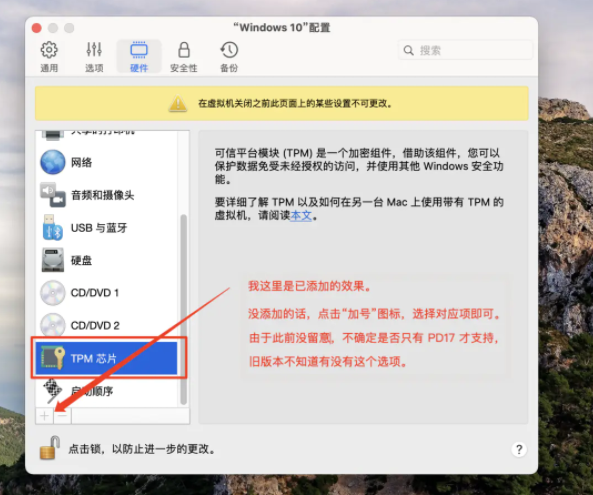Select the 硬件 hardware tab
Viewport: 593px width, 495px height.
139,57
